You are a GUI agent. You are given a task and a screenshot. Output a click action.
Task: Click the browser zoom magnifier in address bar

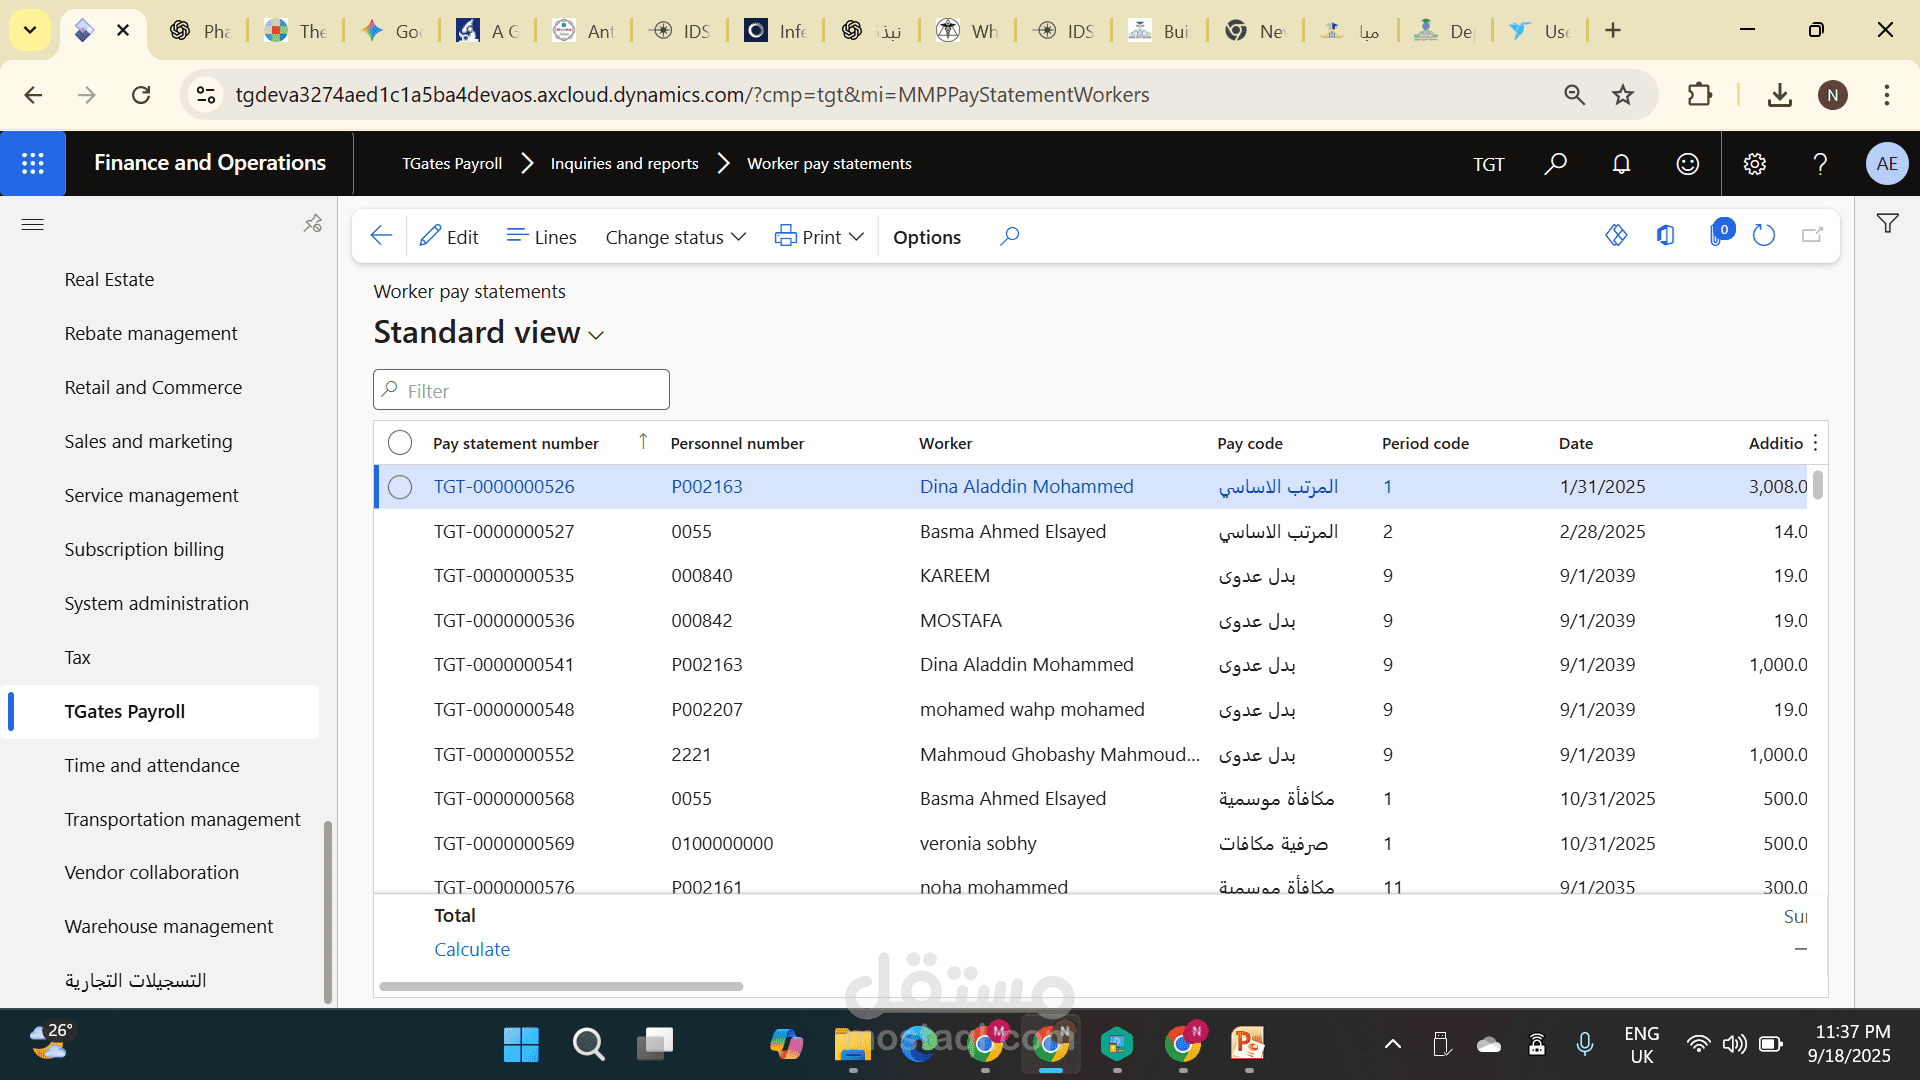(x=1574, y=95)
